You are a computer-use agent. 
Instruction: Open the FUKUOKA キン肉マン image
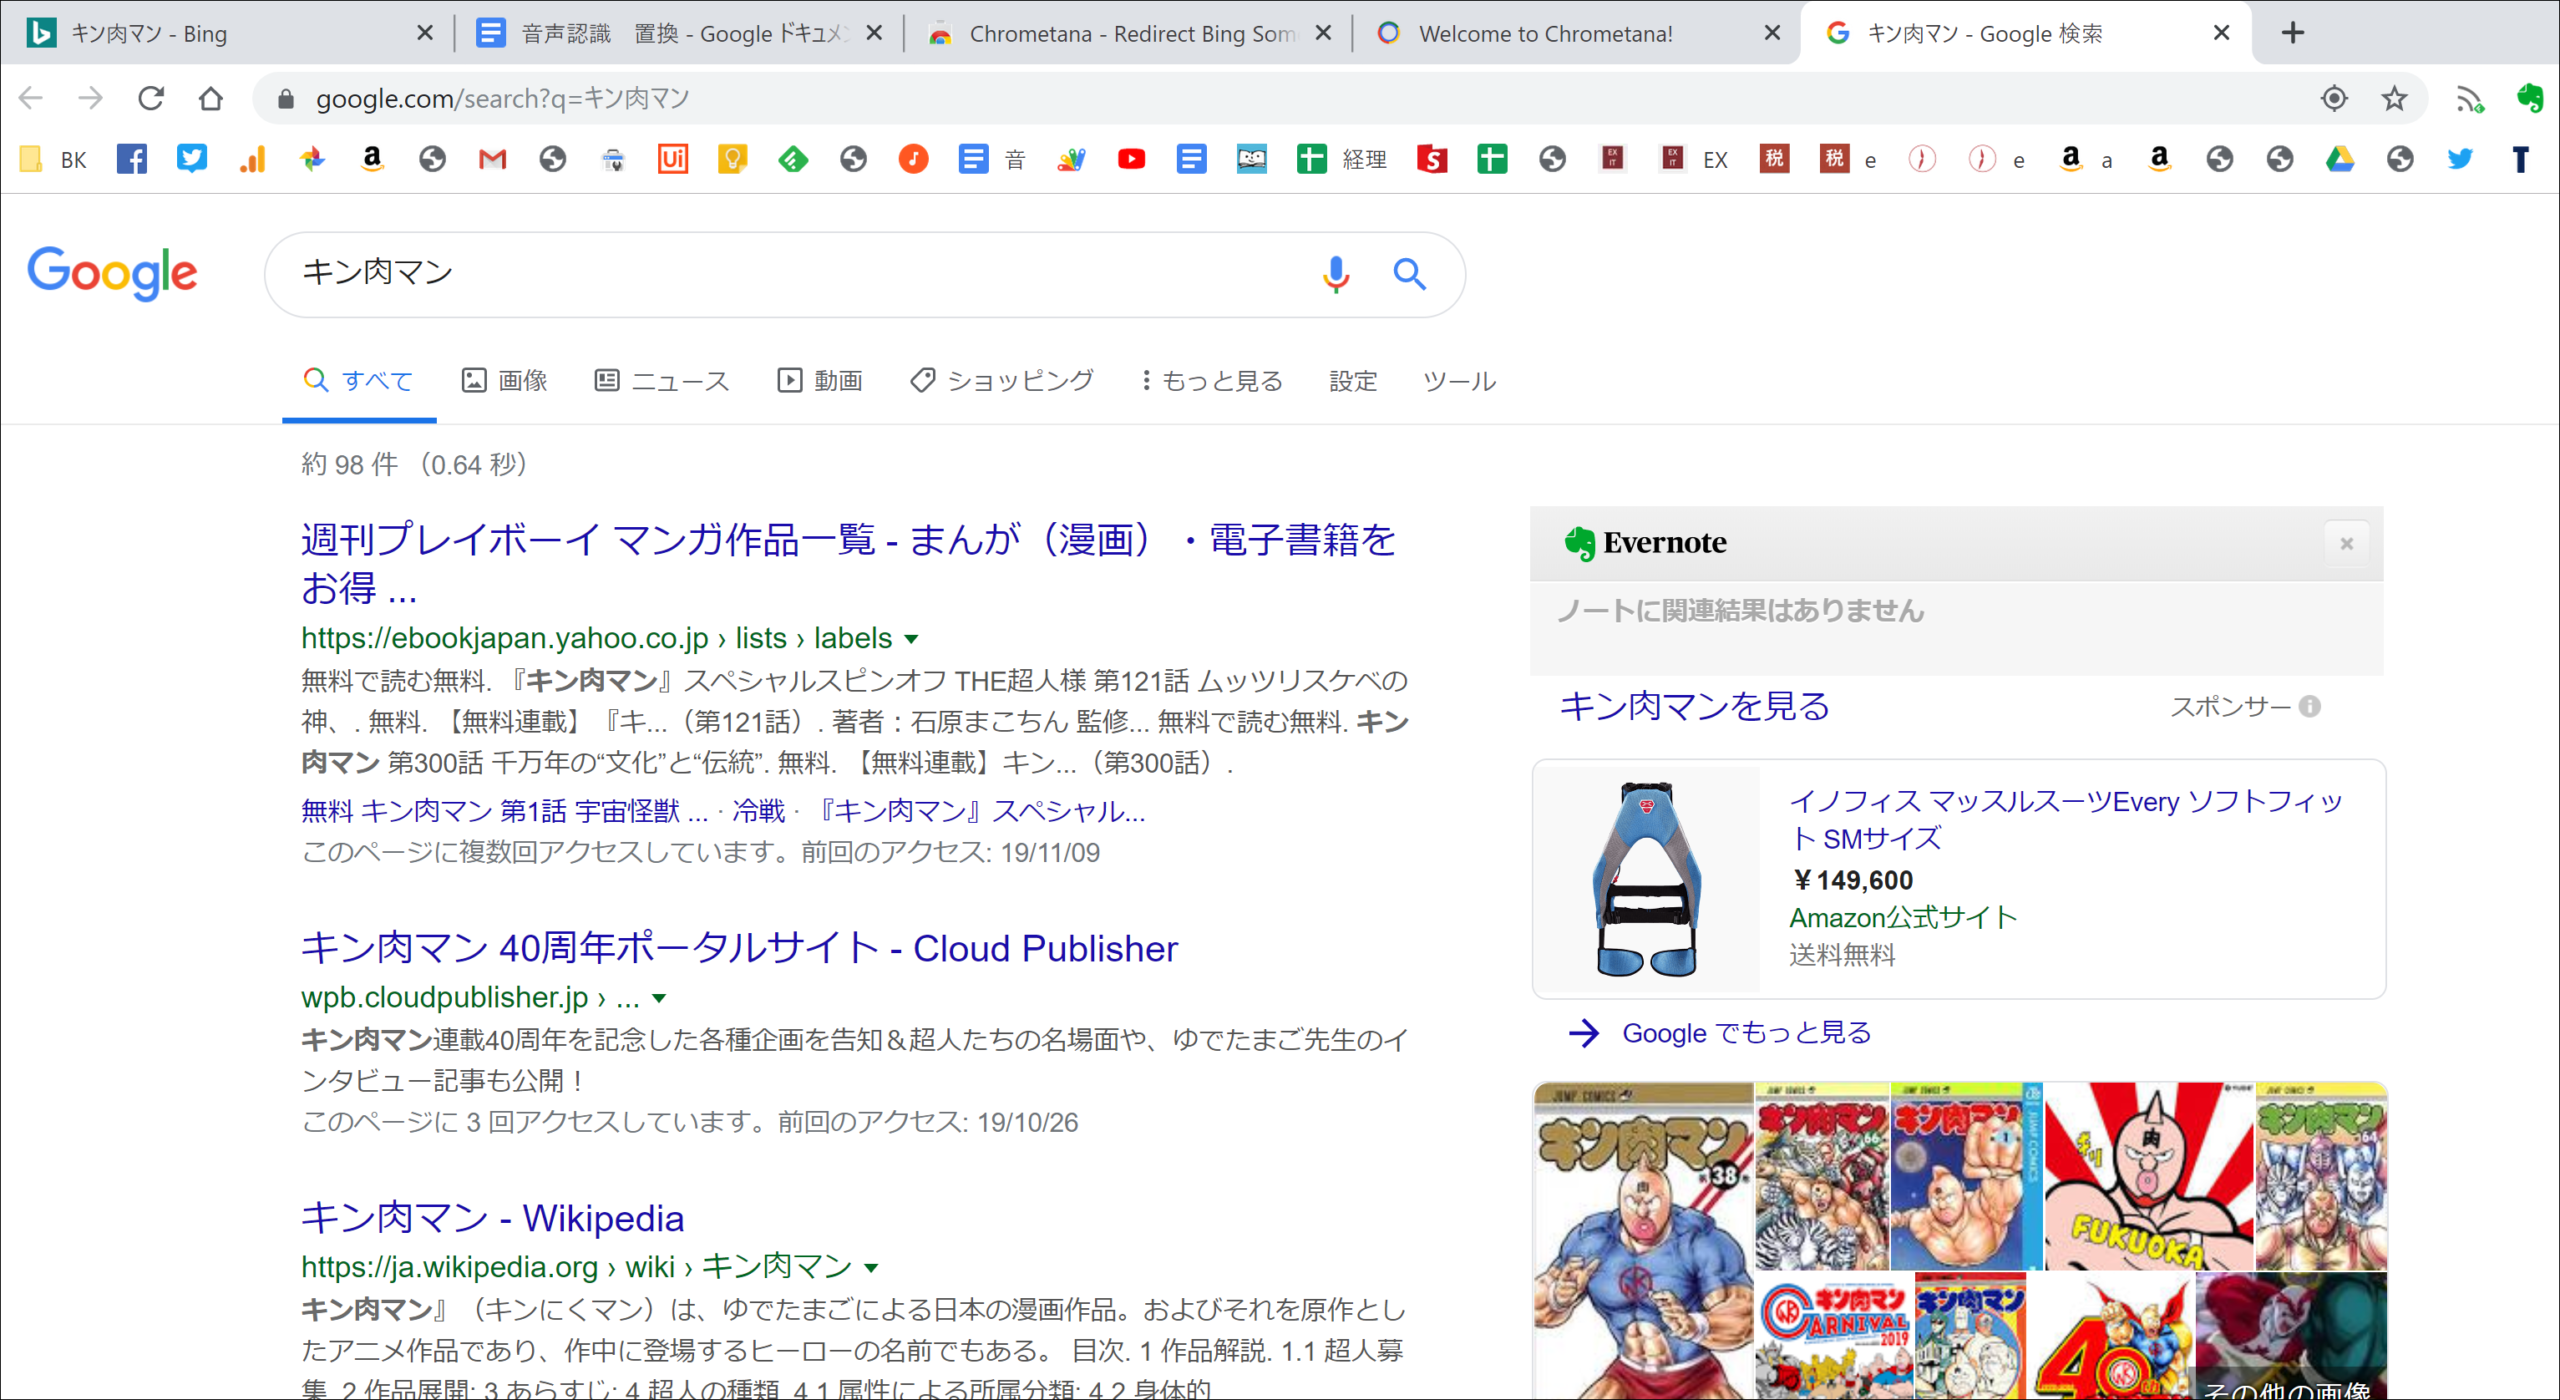tap(2148, 1176)
